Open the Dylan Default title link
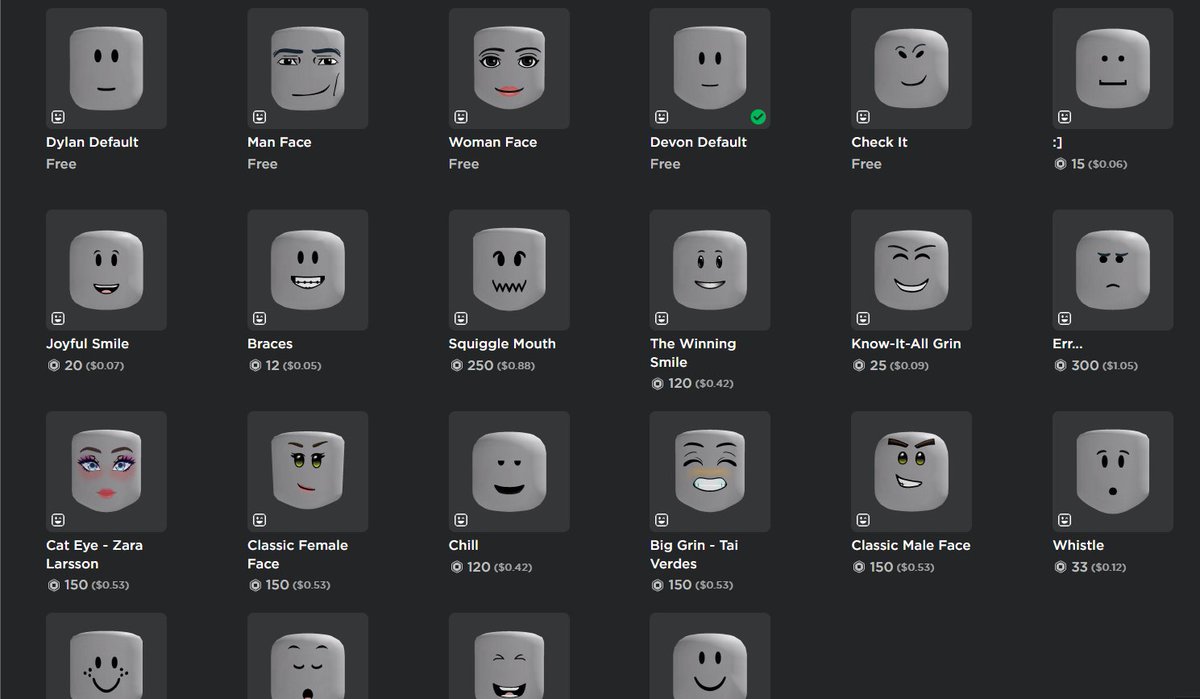The image size is (1200, 699). tap(92, 143)
